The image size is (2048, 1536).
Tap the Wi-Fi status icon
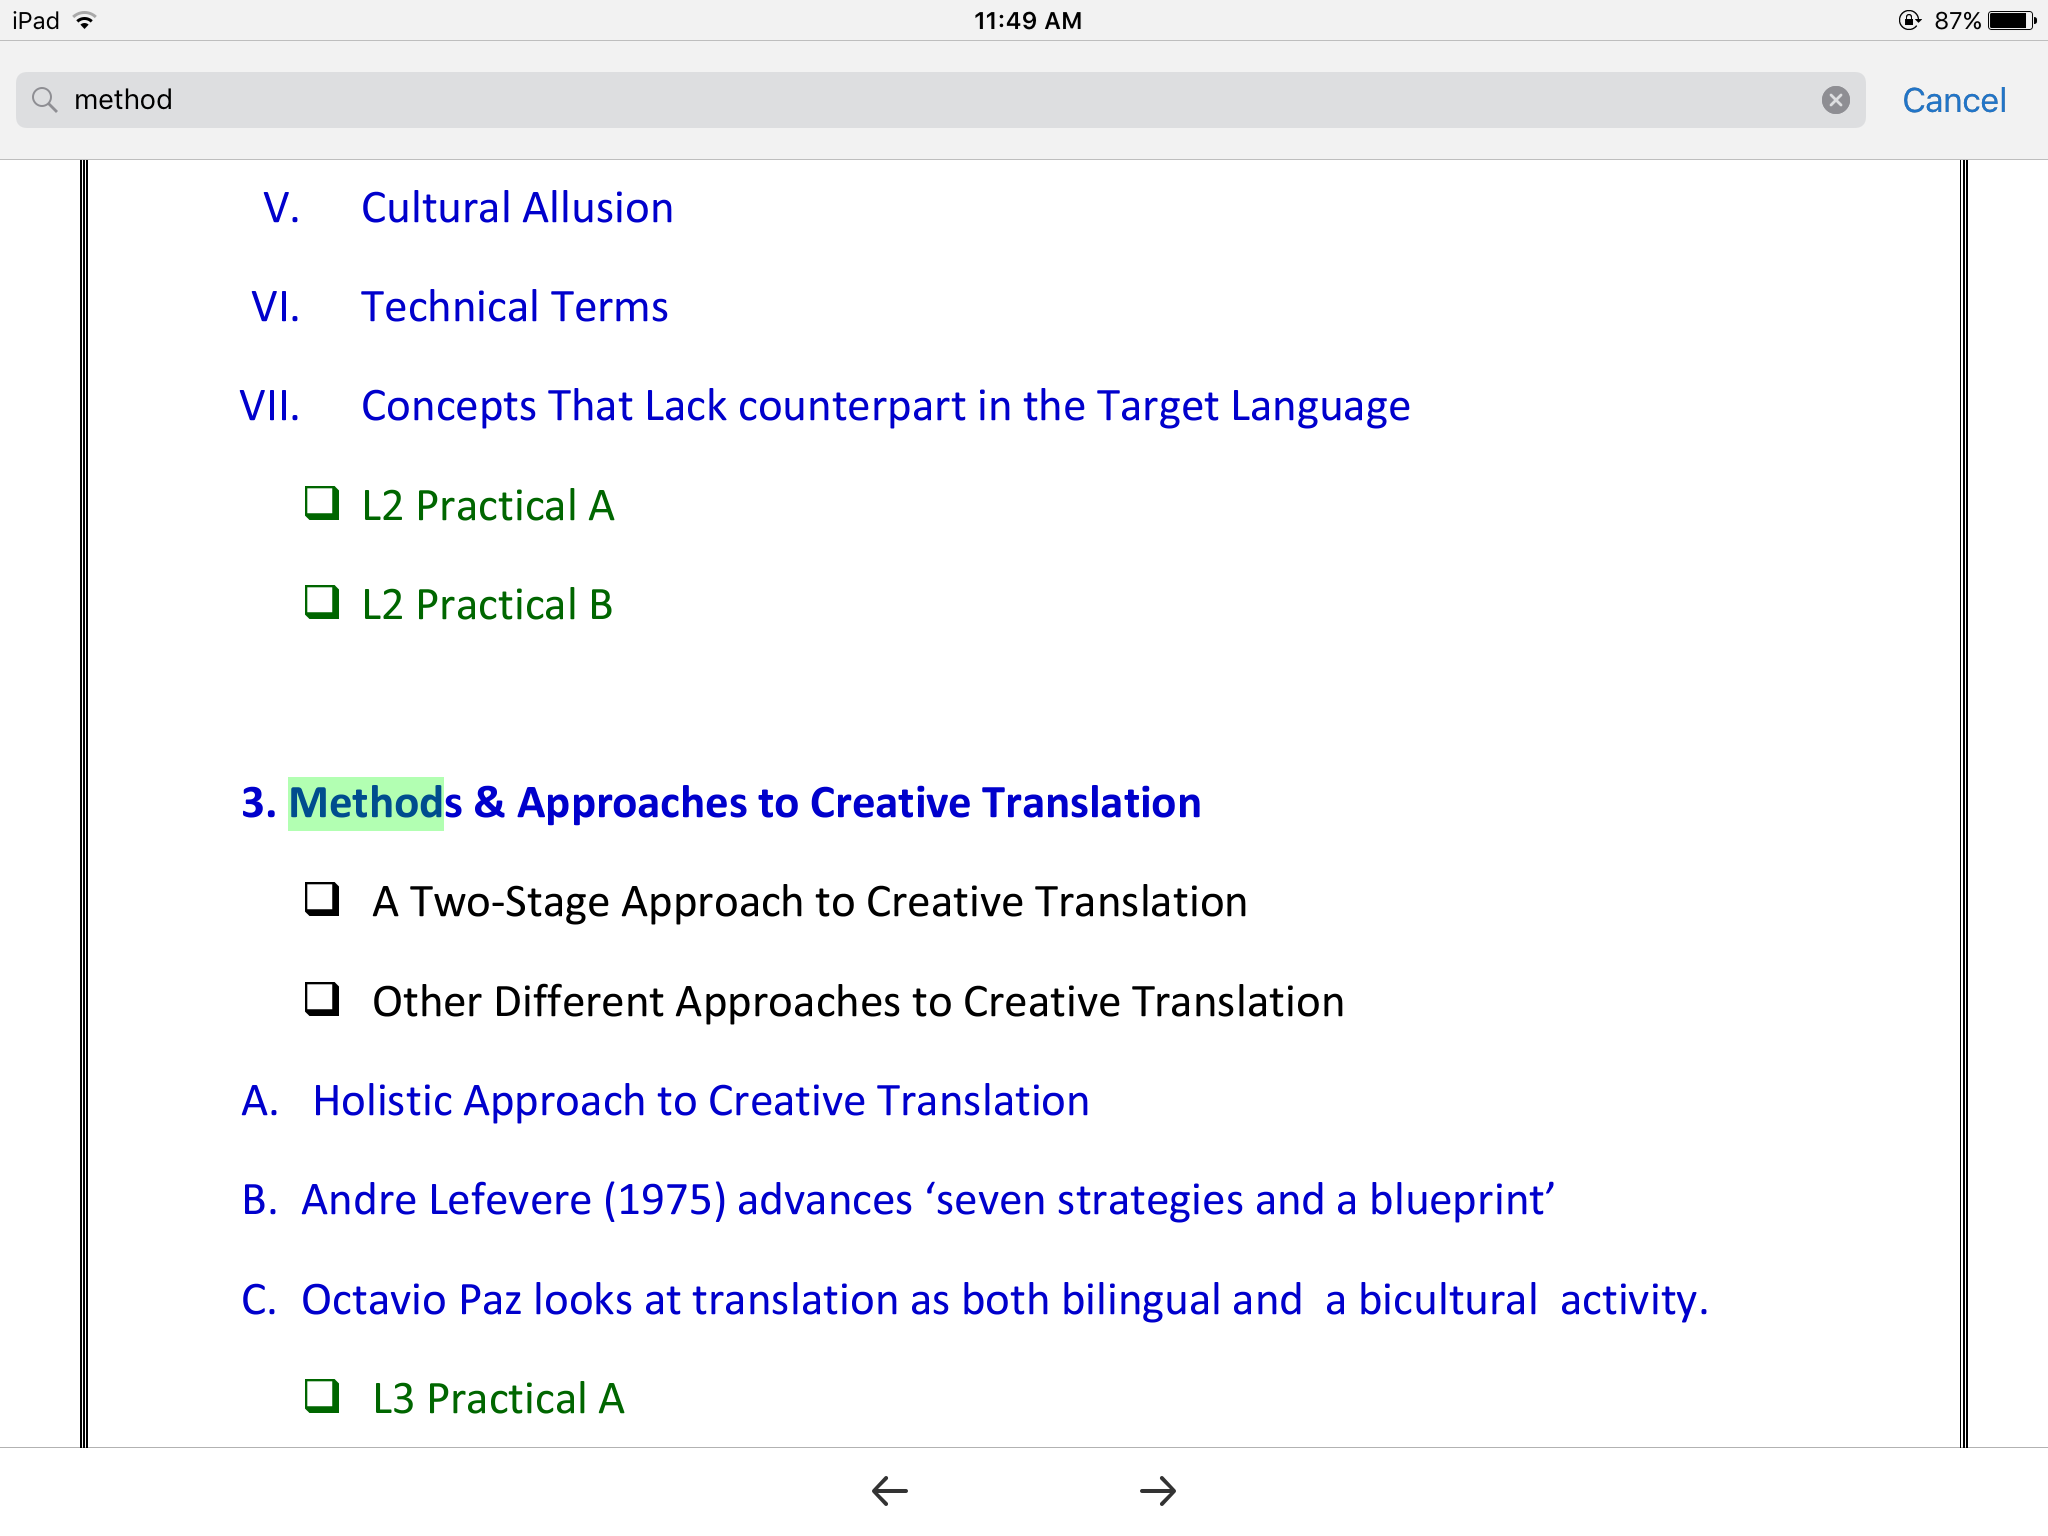[85, 20]
